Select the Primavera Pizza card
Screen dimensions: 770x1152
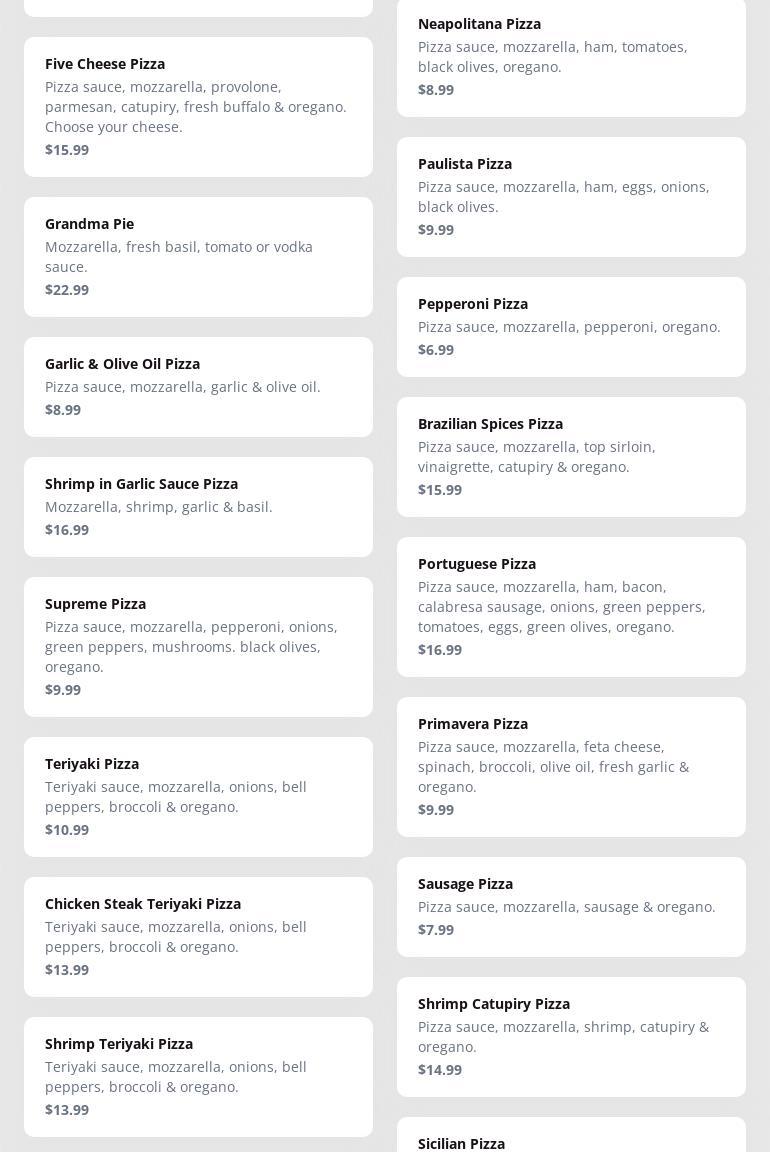[x=571, y=766]
